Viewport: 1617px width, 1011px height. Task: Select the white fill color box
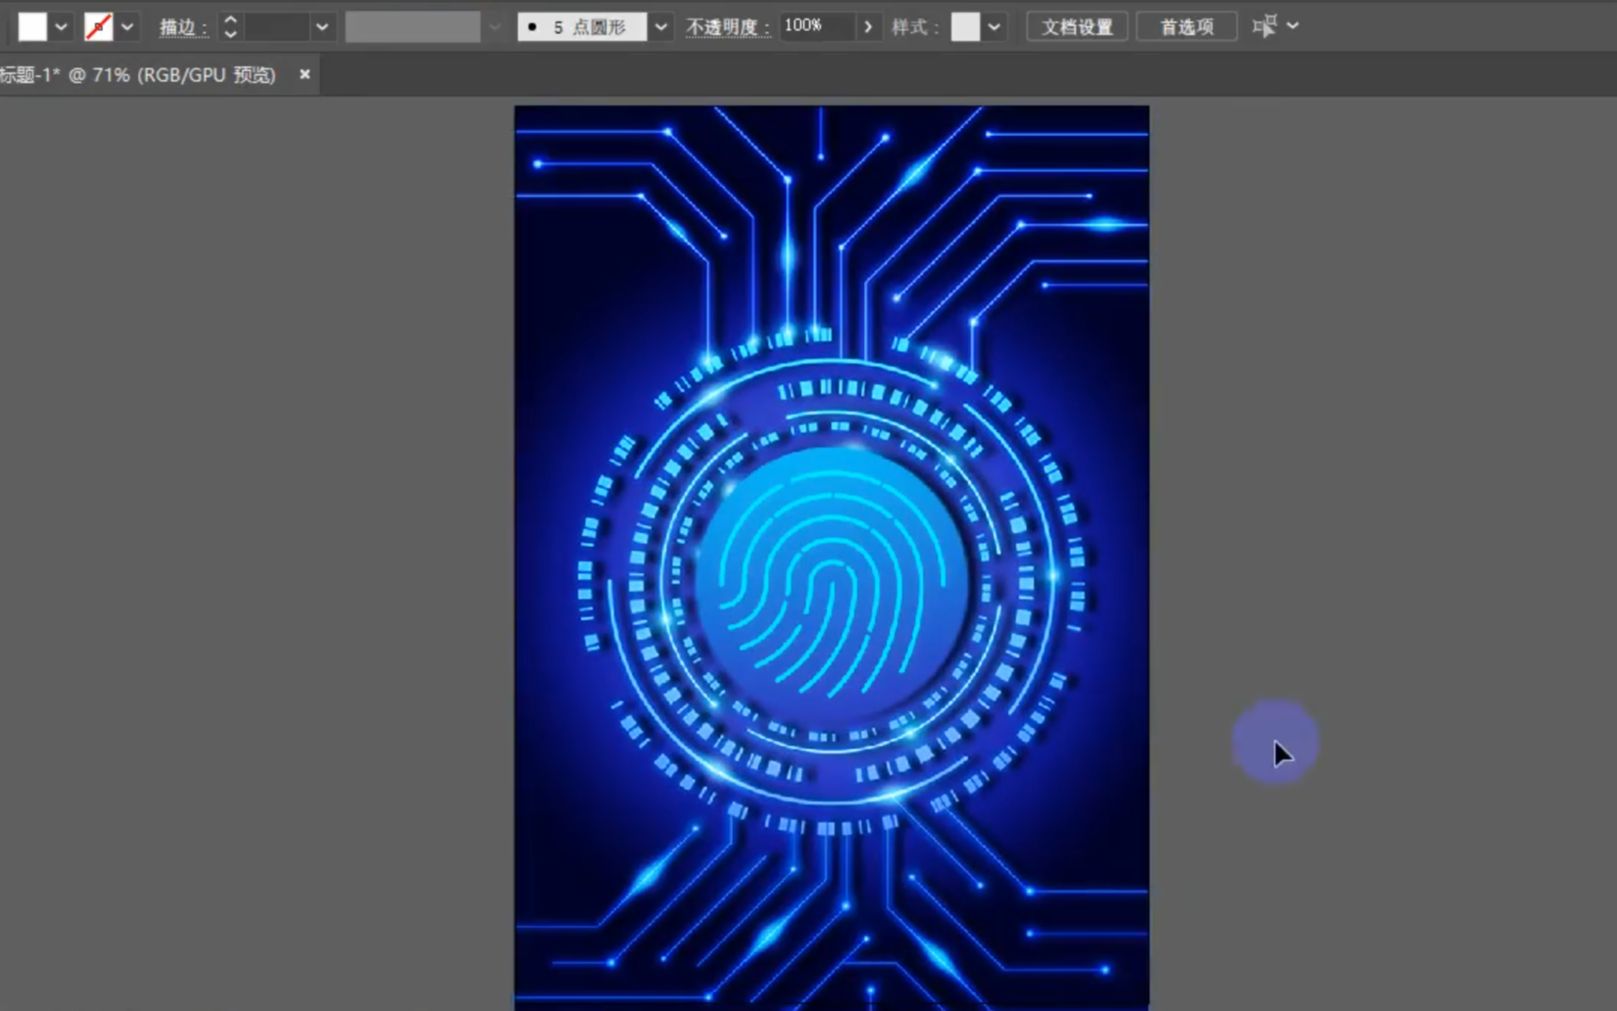pyautogui.click(x=31, y=26)
